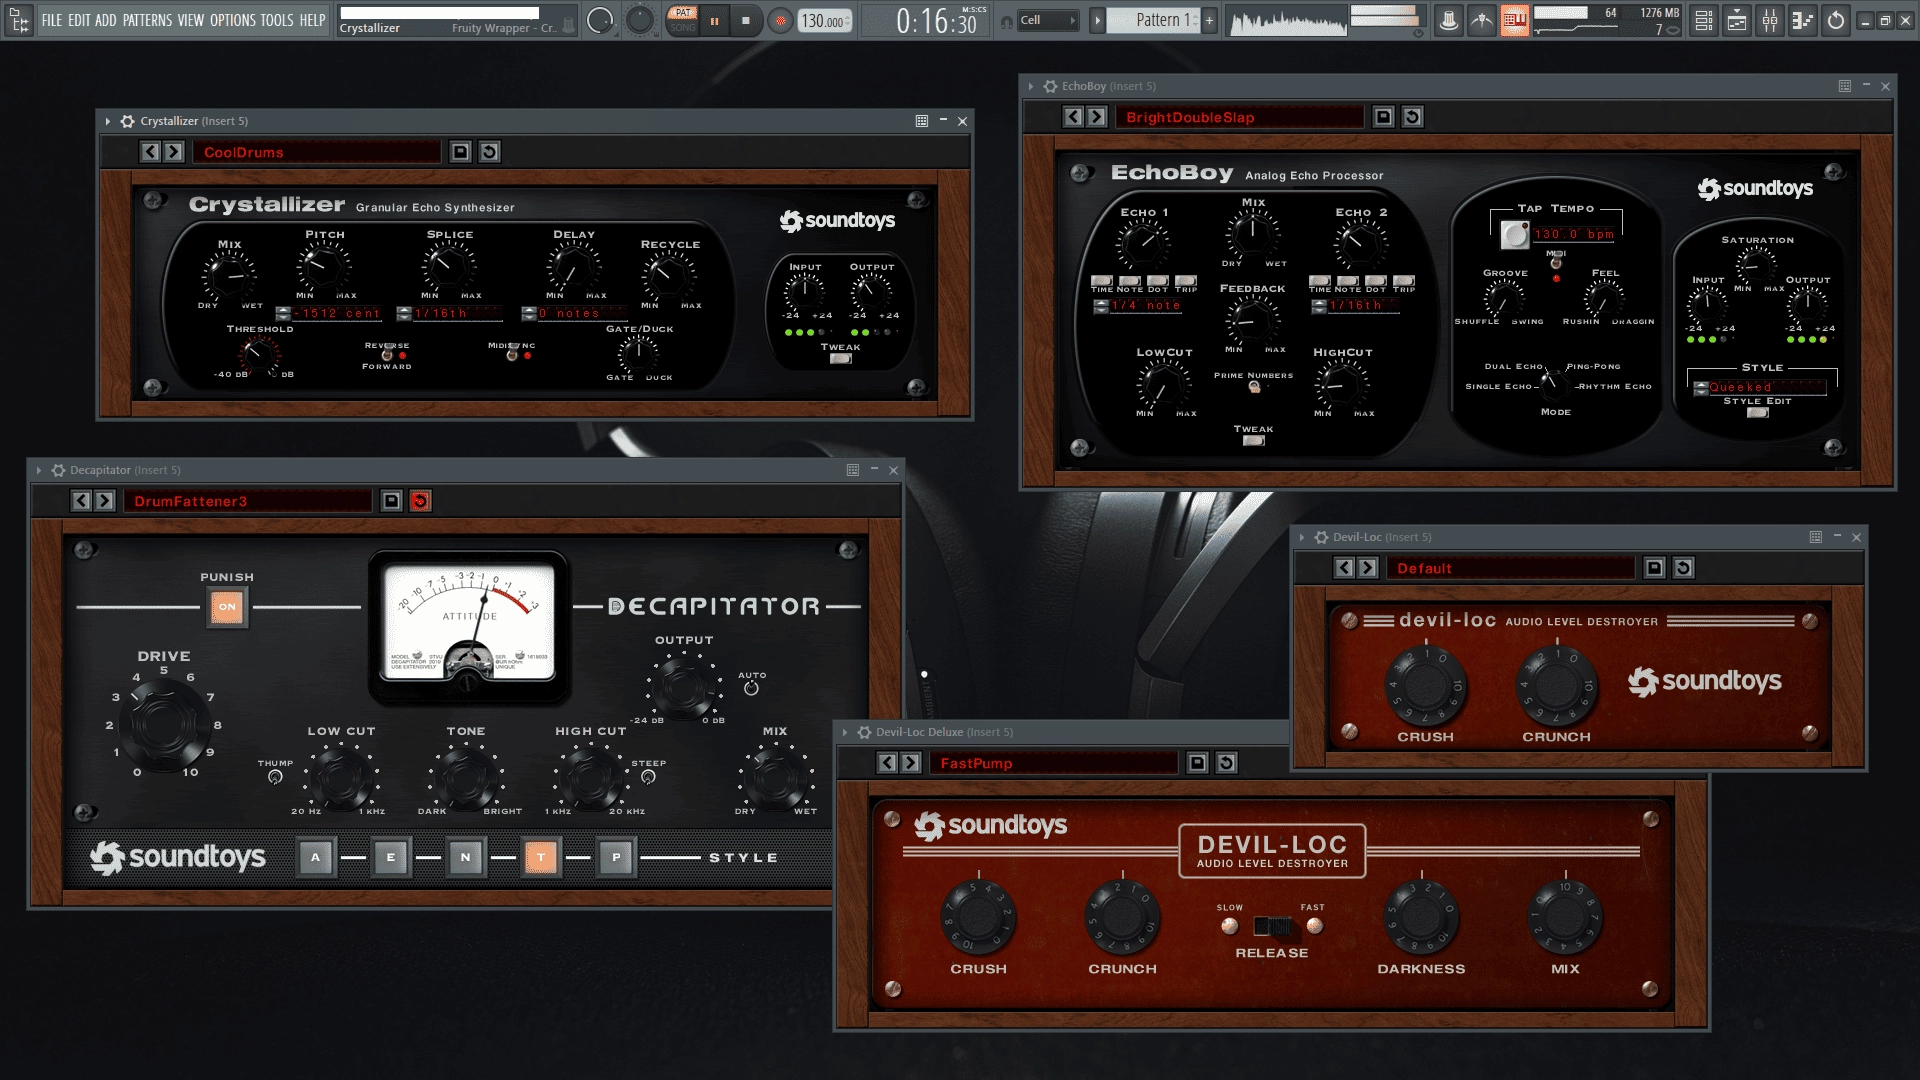Open Crystallizer plugin gear settings
The height and width of the screenshot is (1080, 1920).
pyautogui.click(x=128, y=121)
